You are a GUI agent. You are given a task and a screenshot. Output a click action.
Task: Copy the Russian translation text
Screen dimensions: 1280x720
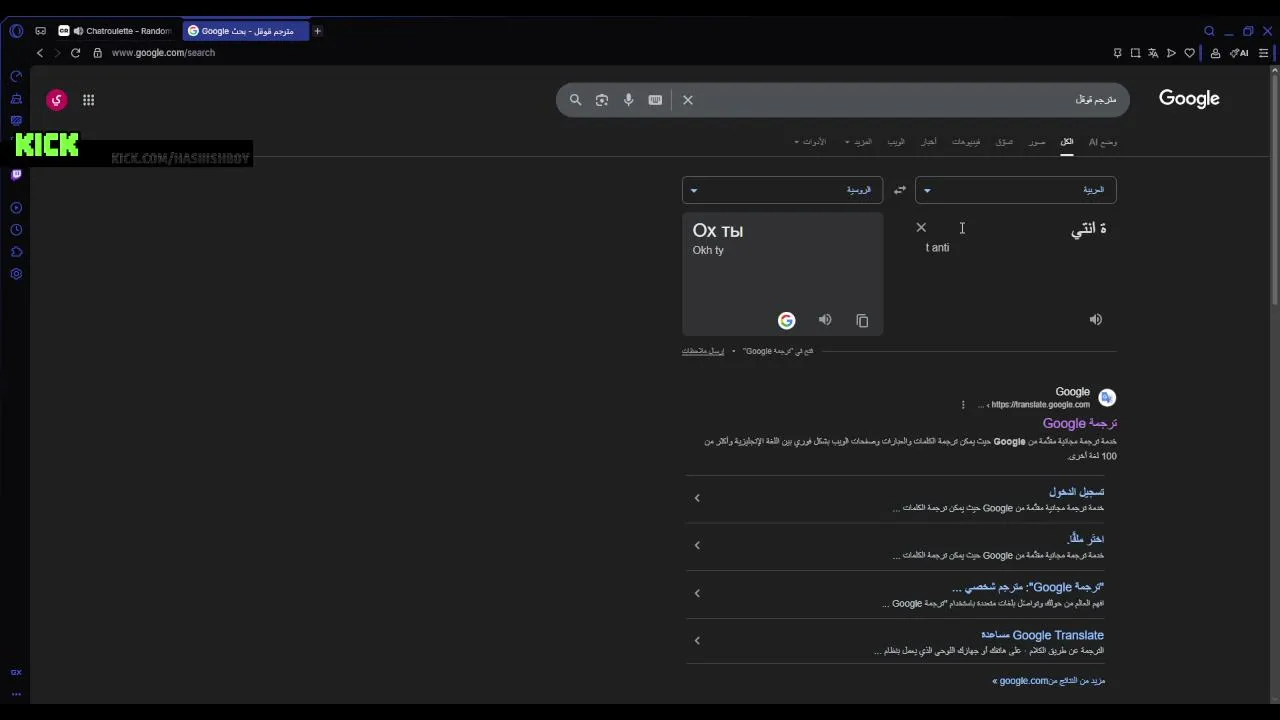(862, 320)
